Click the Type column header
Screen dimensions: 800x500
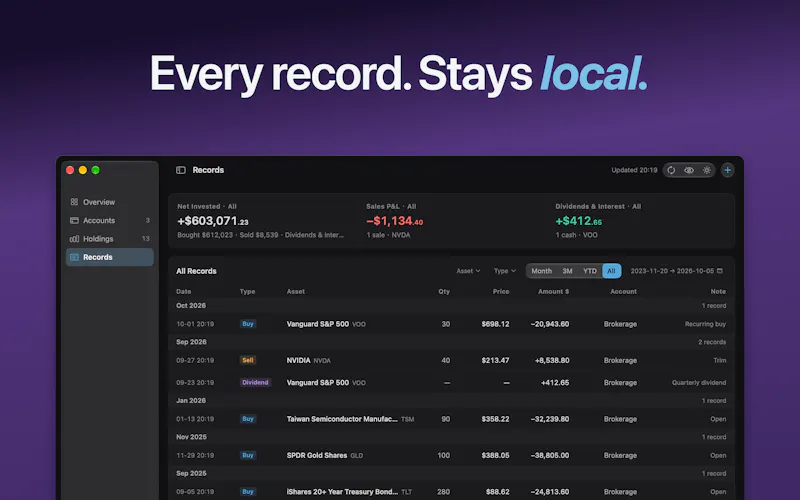(x=247, y=292)
